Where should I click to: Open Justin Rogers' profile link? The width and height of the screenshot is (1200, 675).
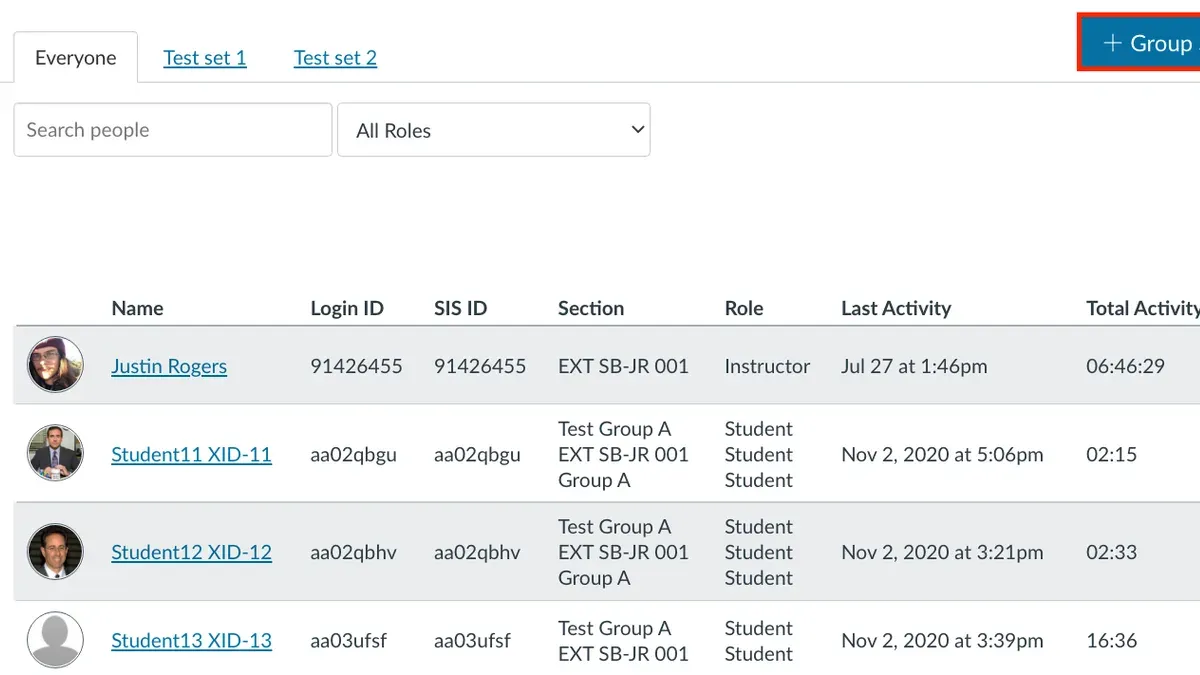[x=169, y=366]
